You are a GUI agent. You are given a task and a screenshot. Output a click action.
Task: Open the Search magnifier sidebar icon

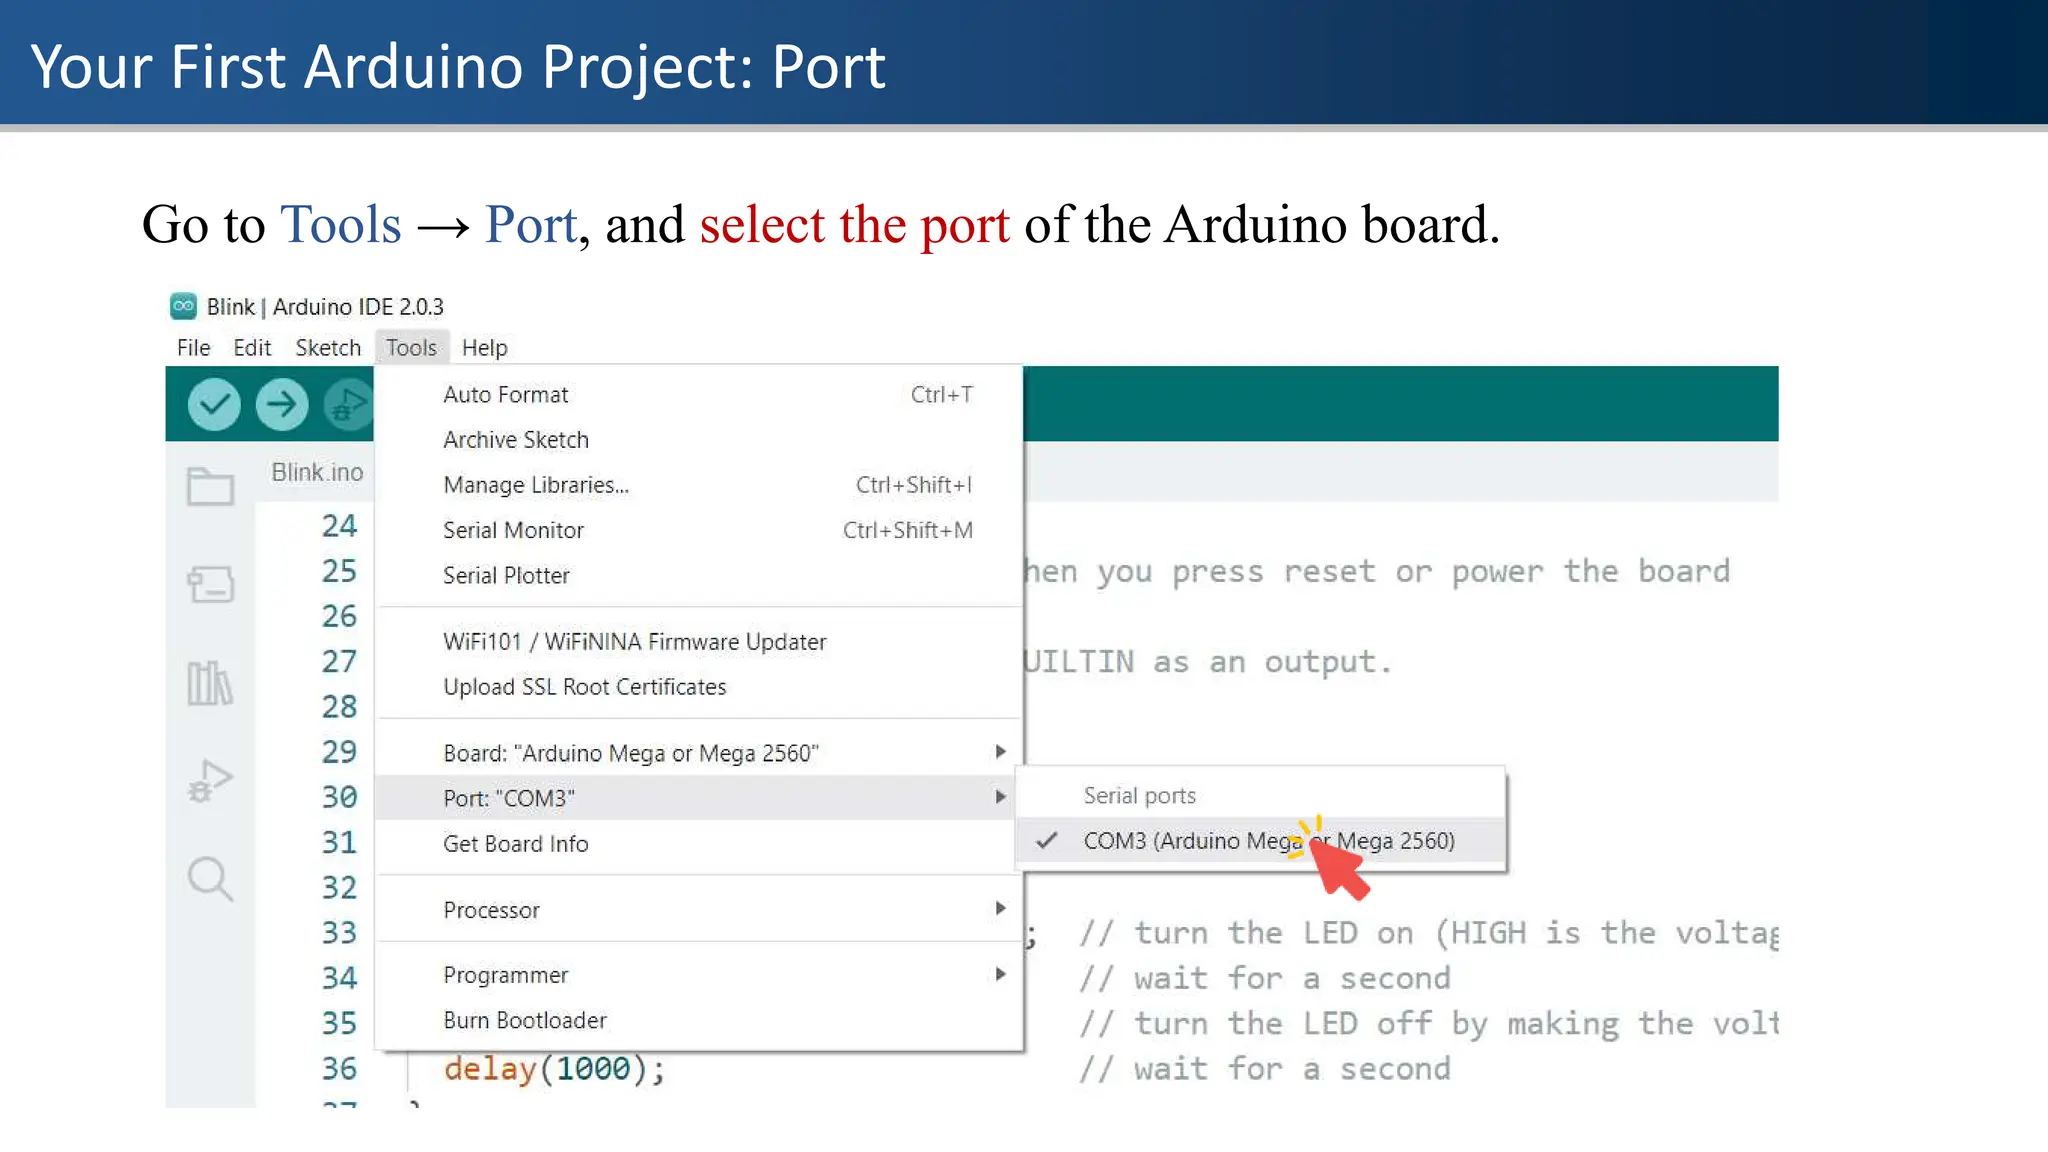pos(210,879)
